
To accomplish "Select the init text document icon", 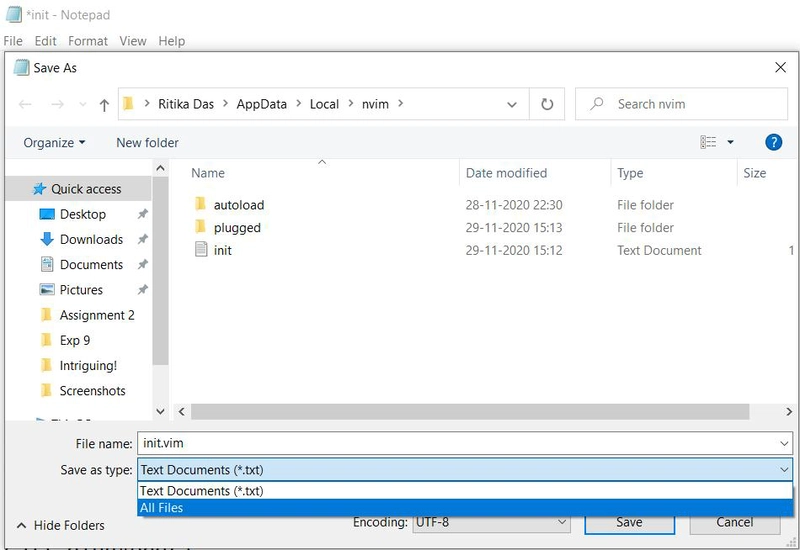I will tap(202, 249).
